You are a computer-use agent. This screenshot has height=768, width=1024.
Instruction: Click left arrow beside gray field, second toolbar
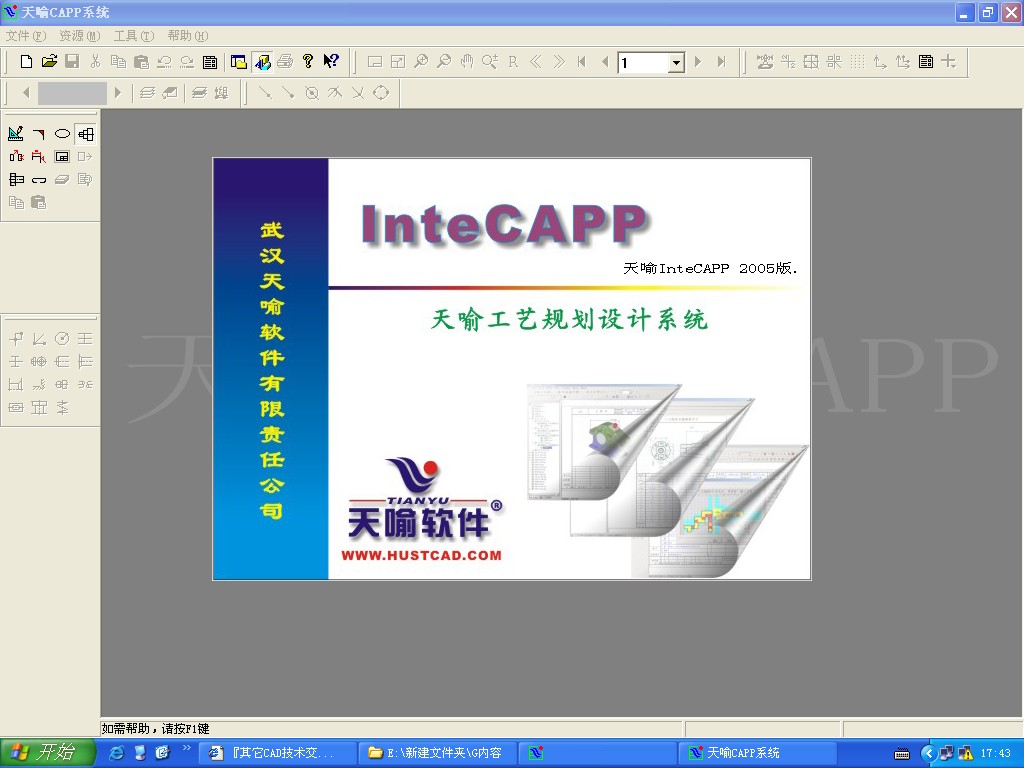[26, 93]
